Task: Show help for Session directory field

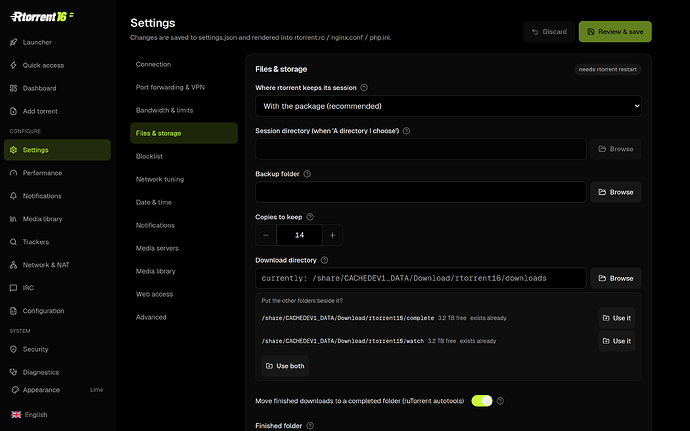Action: (x=406, y=131)
